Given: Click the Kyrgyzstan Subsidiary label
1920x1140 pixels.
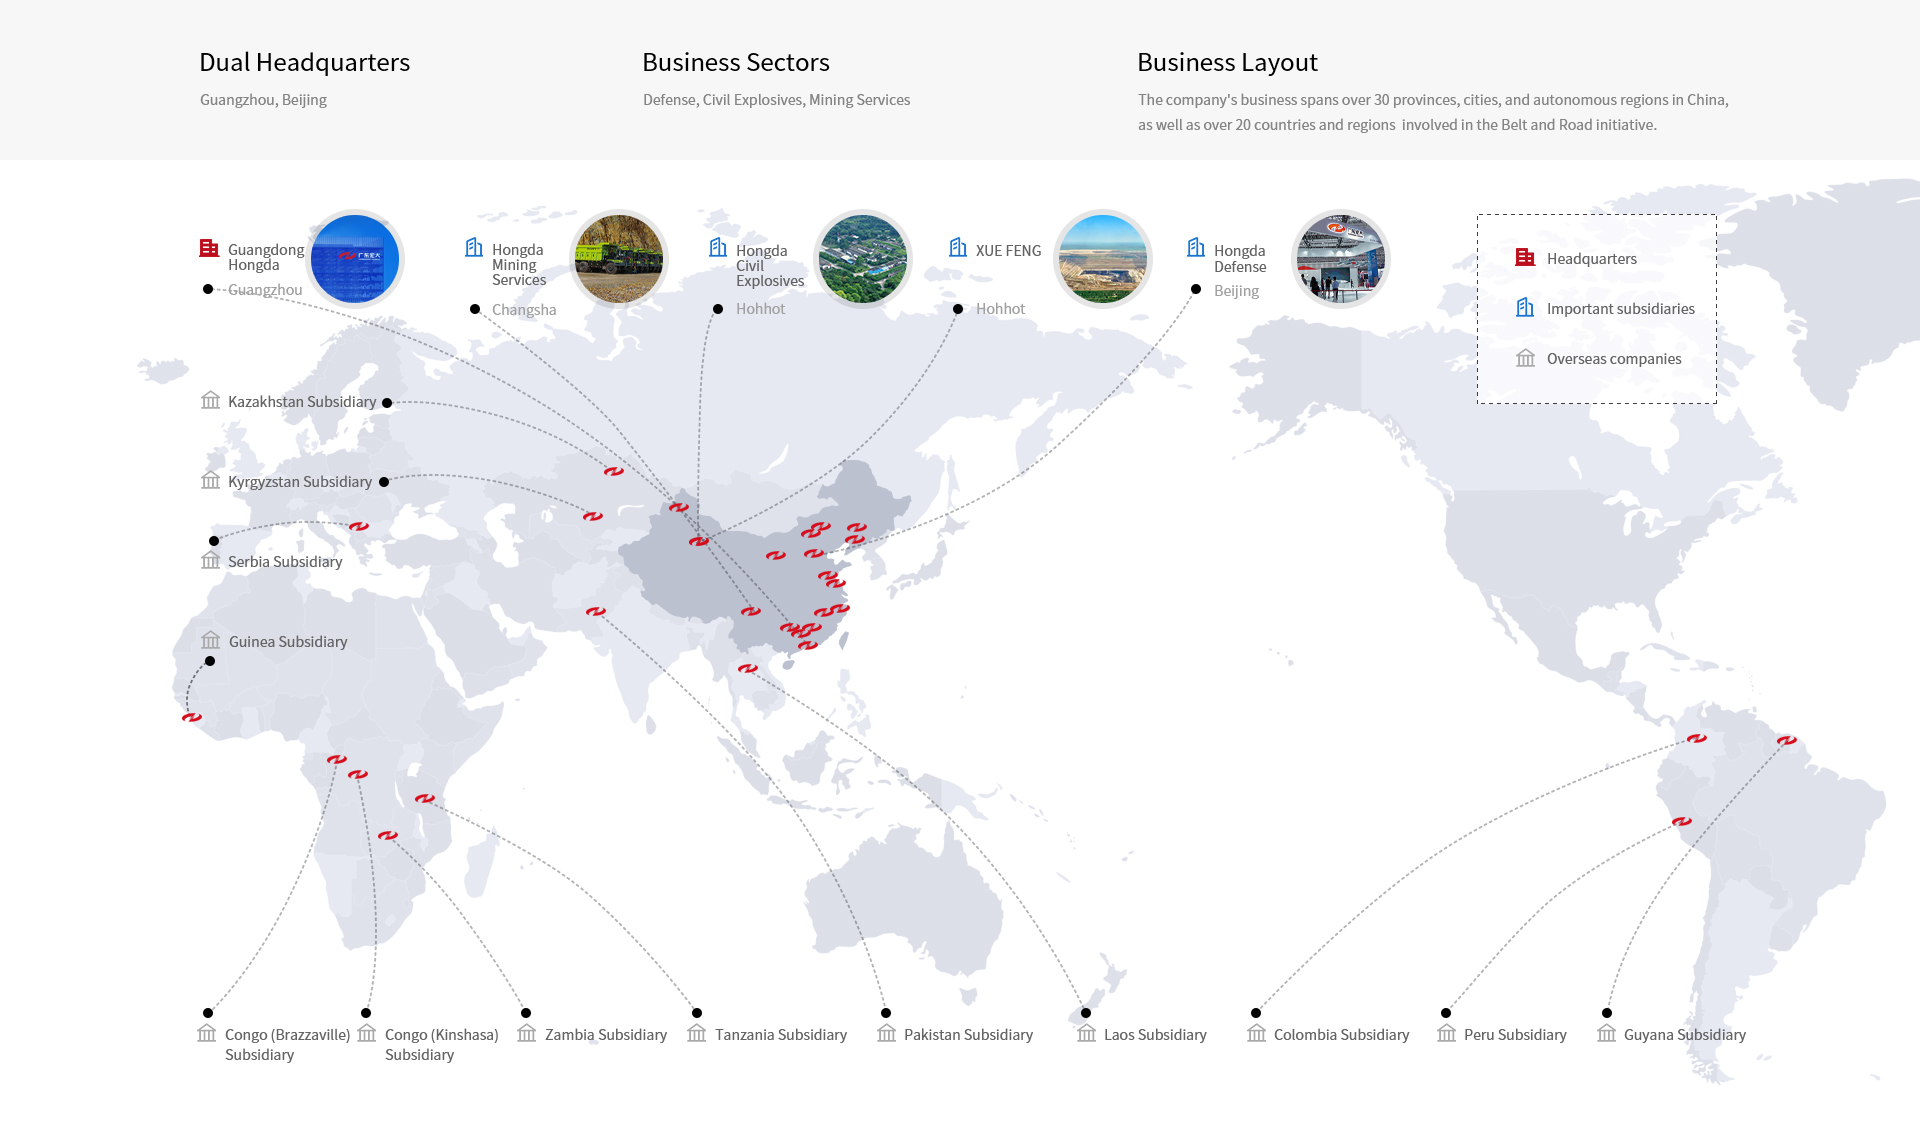Looking at the screenshot, I should pyautogui.click(x=299, y=482).
